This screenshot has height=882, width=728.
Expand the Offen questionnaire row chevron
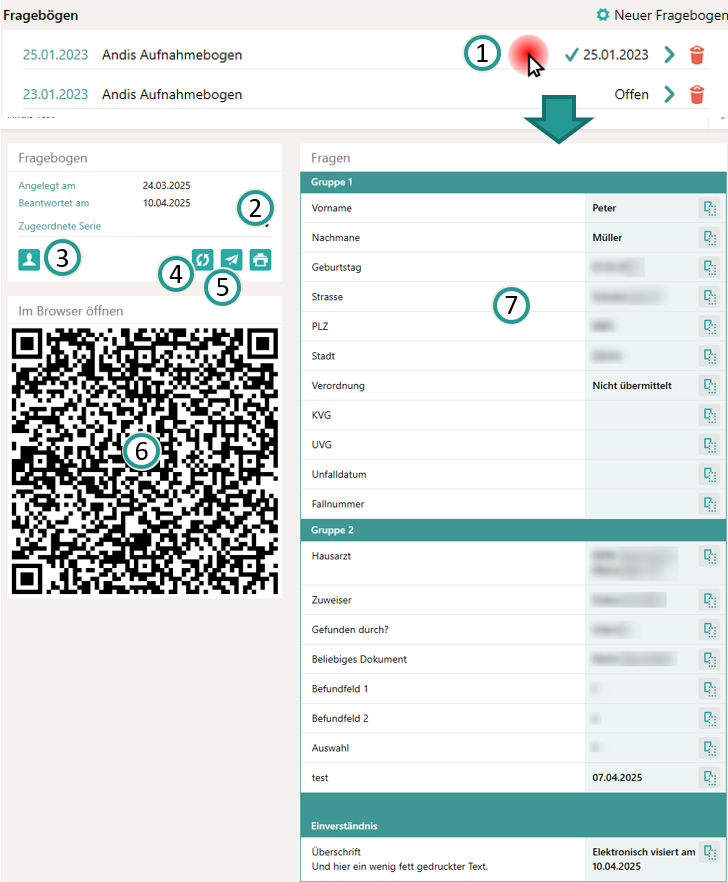[669, 94]
